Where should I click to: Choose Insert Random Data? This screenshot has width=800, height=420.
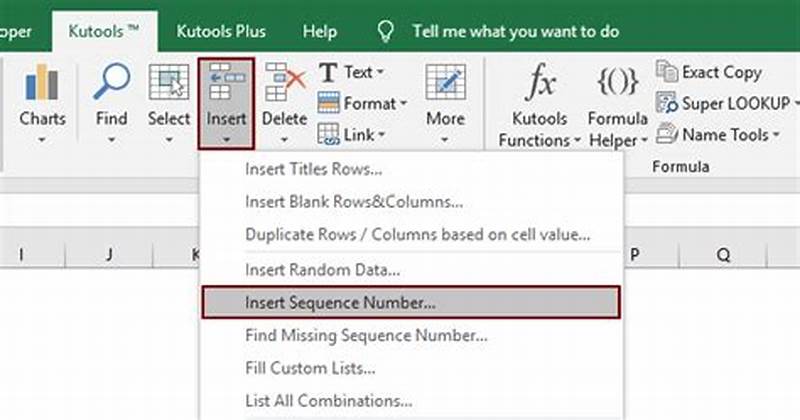coord(411,269)
